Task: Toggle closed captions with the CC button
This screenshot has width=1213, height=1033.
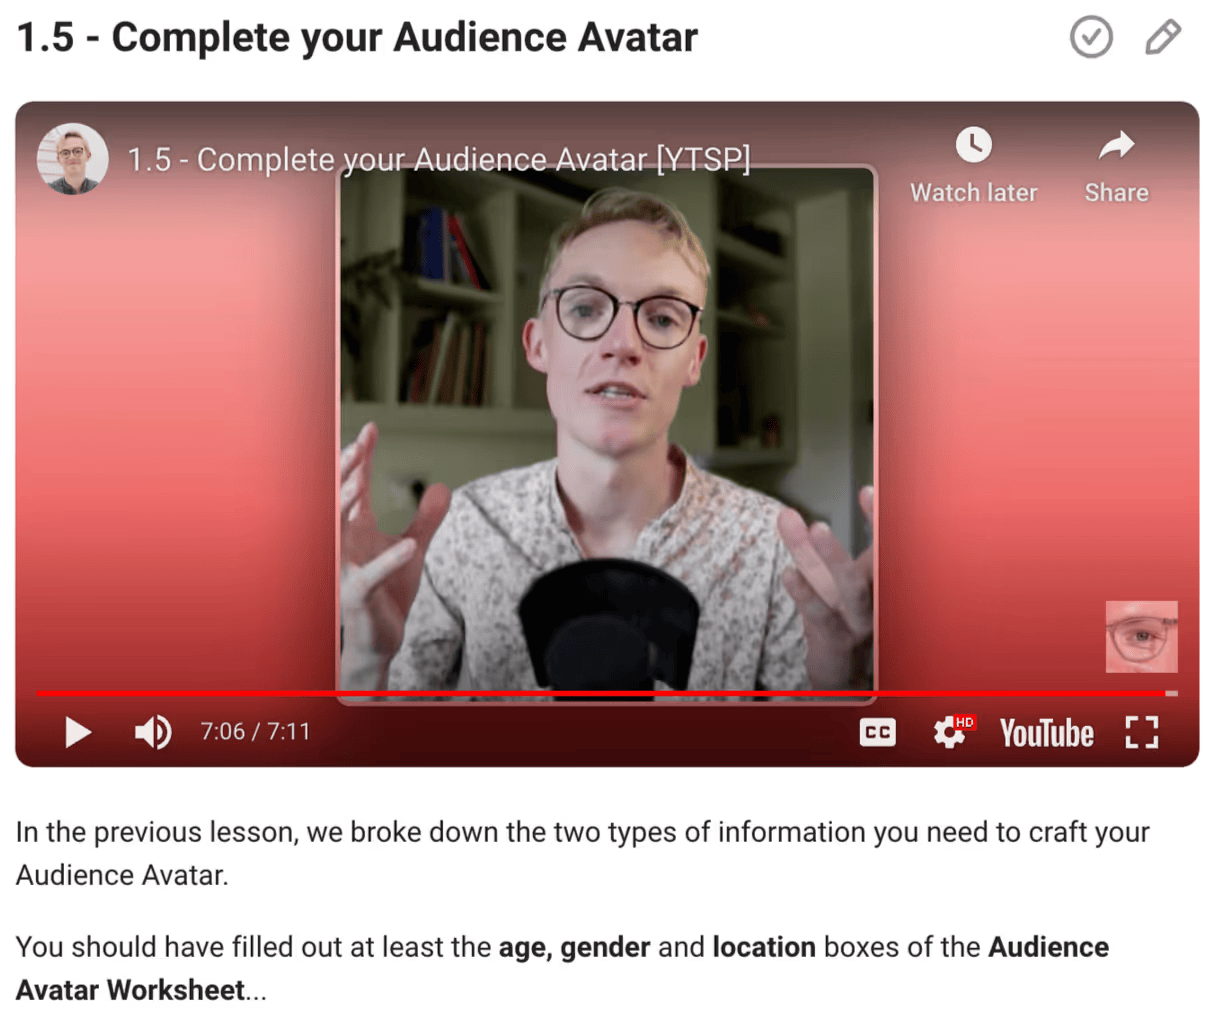Action: point(877,733)
